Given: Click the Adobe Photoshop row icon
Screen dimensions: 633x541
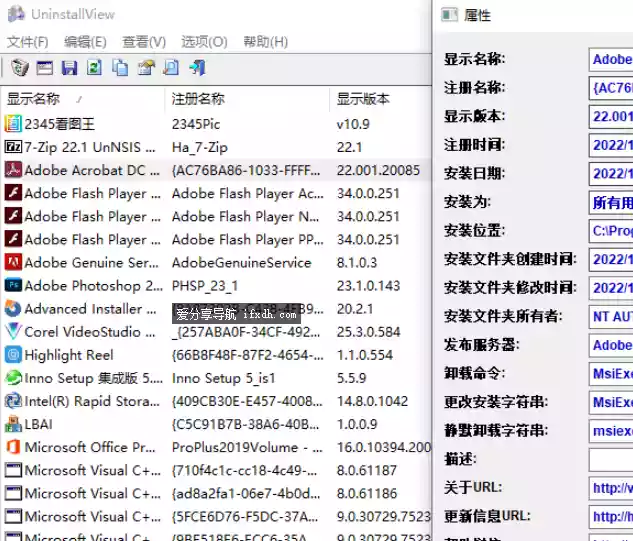Looking at the screenshot, I should tap(13, 285).
